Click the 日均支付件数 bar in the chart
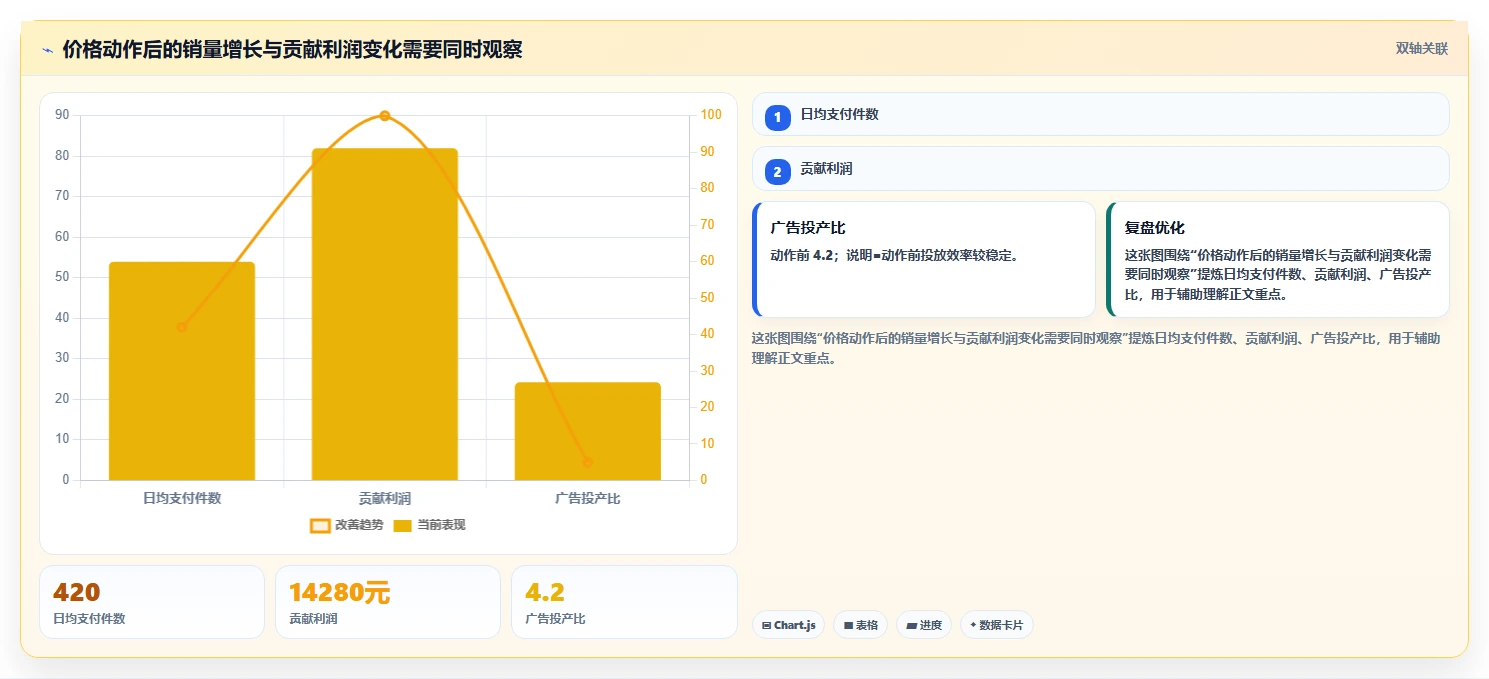 point(182,371)
